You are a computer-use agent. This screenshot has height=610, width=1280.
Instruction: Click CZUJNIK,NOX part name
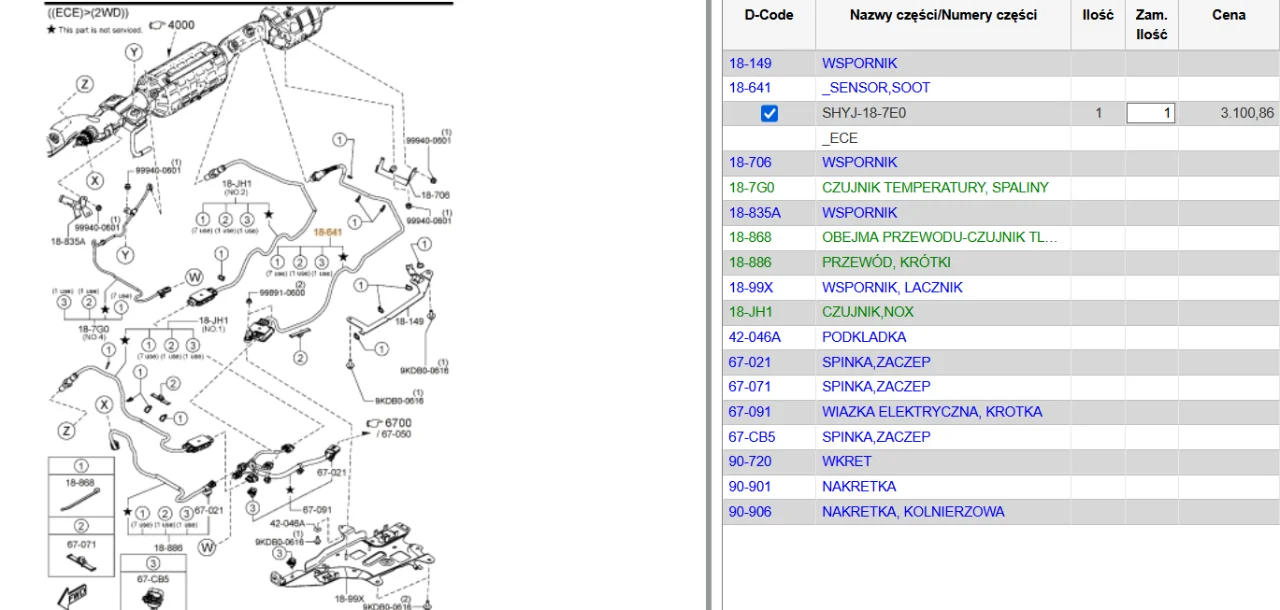[x=867, y=312]
